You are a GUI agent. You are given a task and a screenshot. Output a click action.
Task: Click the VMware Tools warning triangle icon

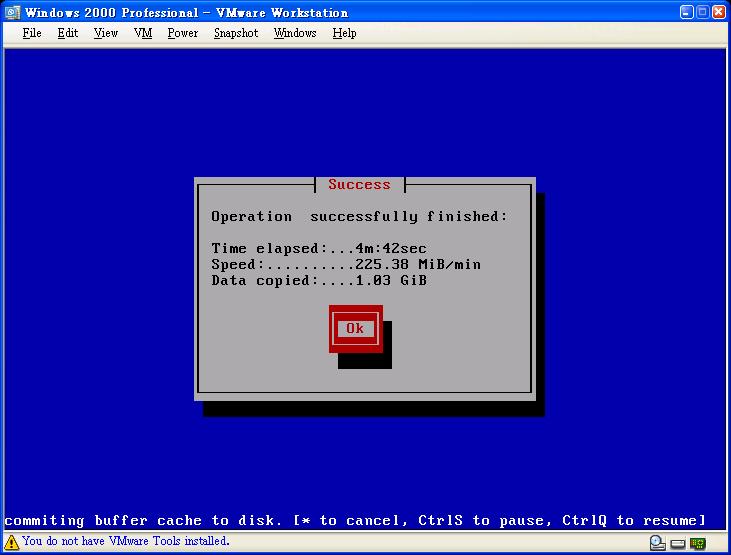coord(11,542)
